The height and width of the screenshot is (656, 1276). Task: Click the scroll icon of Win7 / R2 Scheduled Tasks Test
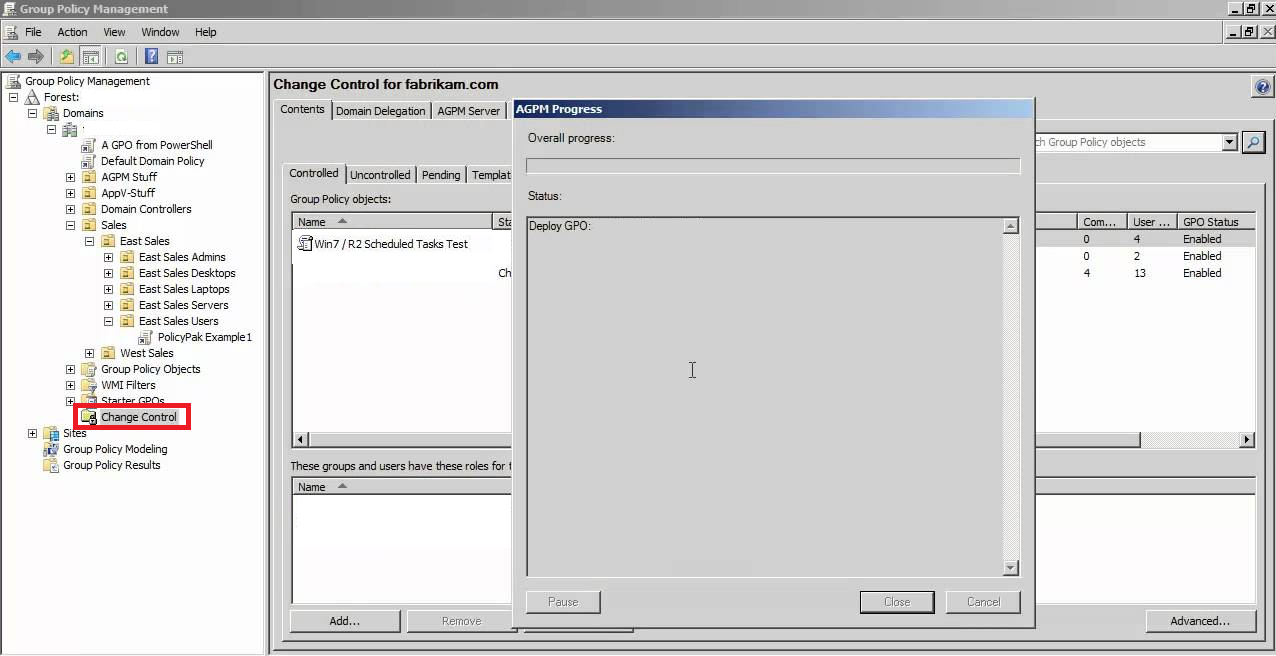[305, 243]
